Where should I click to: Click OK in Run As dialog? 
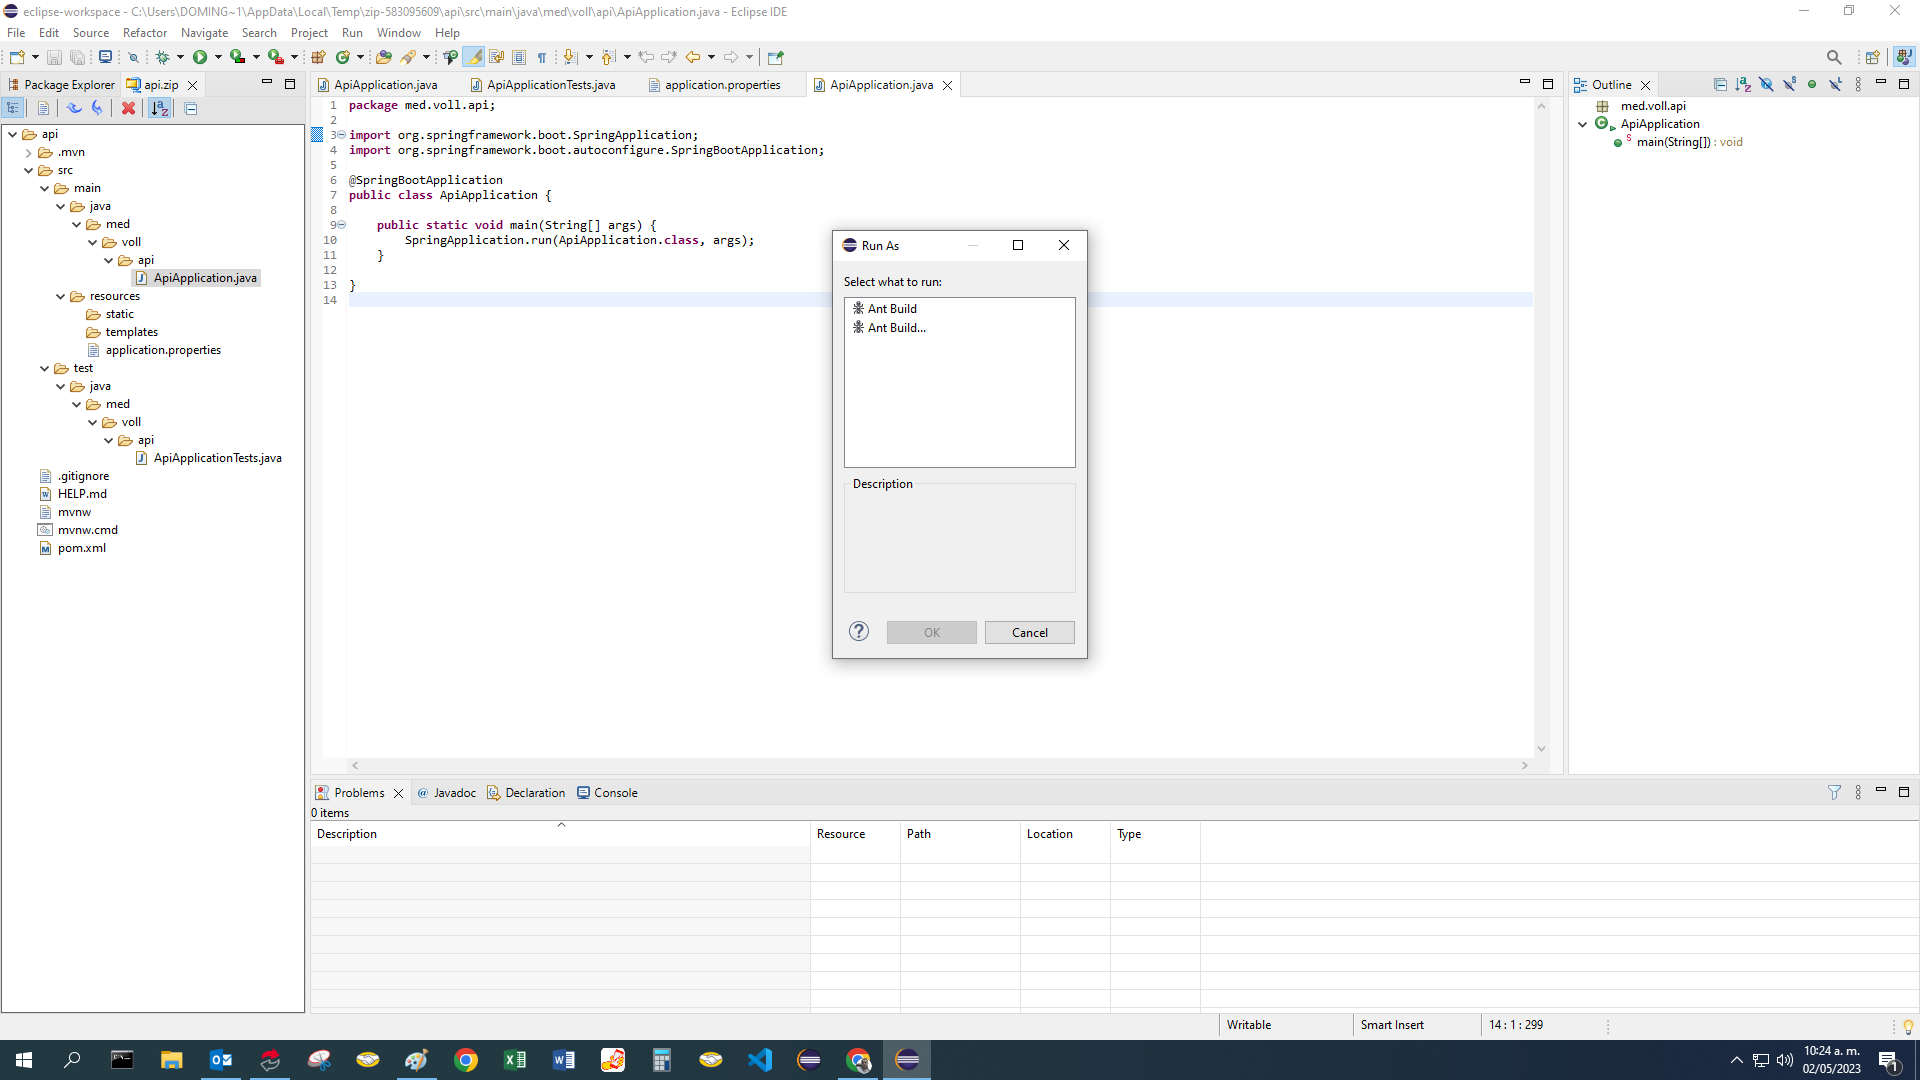point(931,632)
